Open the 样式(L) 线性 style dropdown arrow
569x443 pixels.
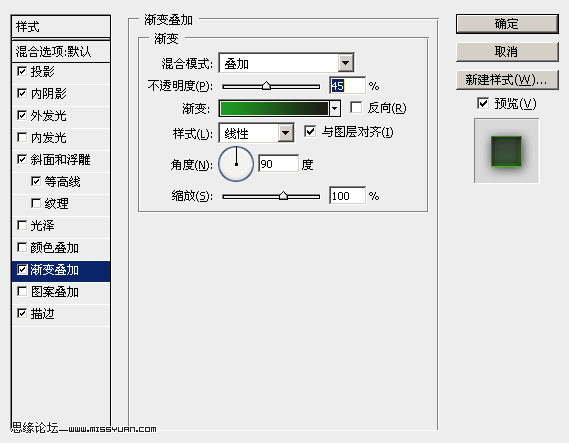tap(286, 133)
